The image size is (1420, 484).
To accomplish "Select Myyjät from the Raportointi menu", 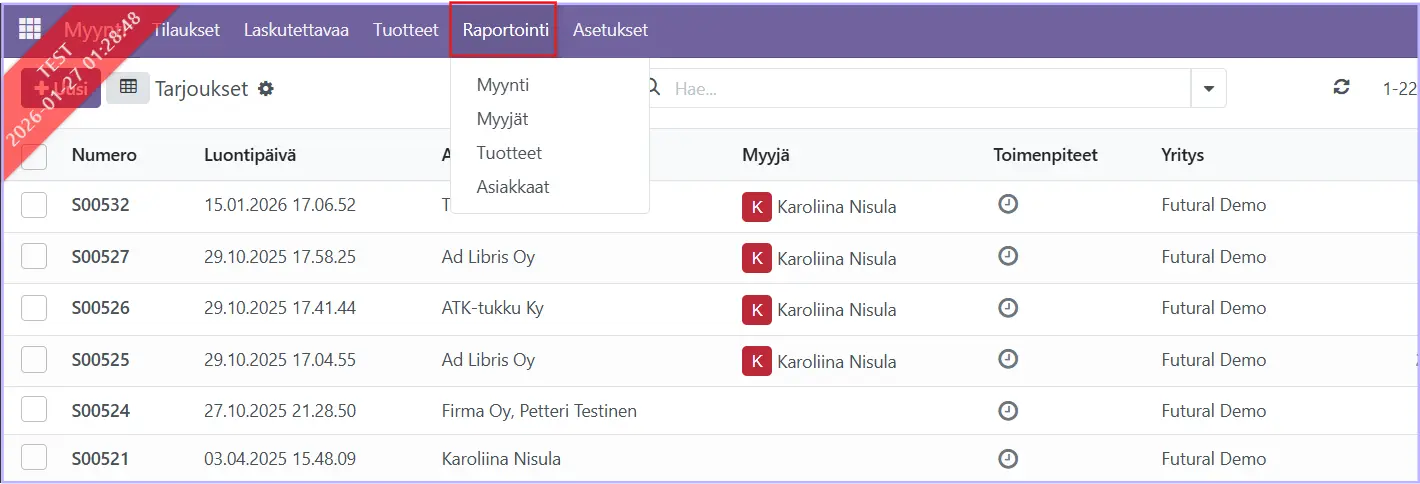I will [502, 119].
